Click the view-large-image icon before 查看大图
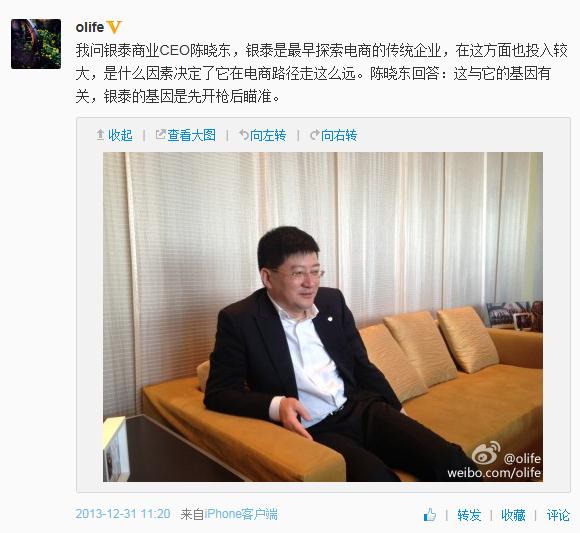This screenshot has width=580, height=533. click(160, 135)
